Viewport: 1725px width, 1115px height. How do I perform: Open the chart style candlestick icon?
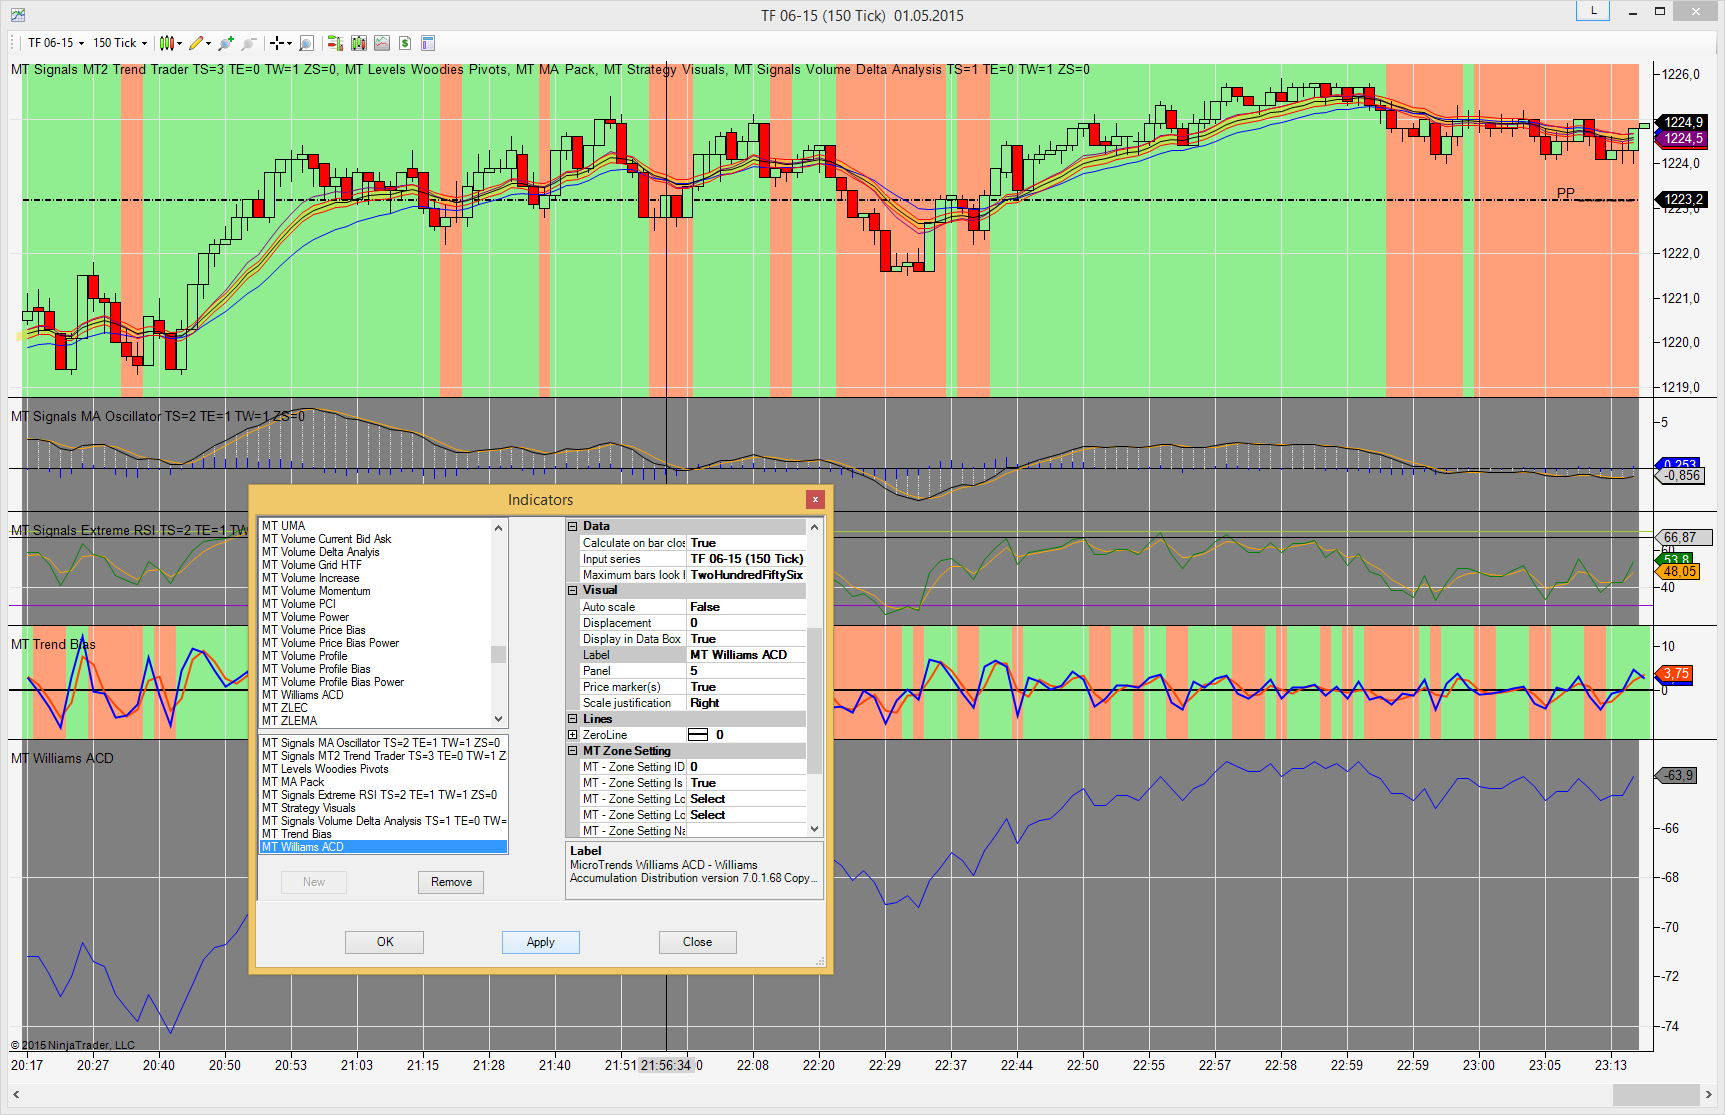(167, 43)
